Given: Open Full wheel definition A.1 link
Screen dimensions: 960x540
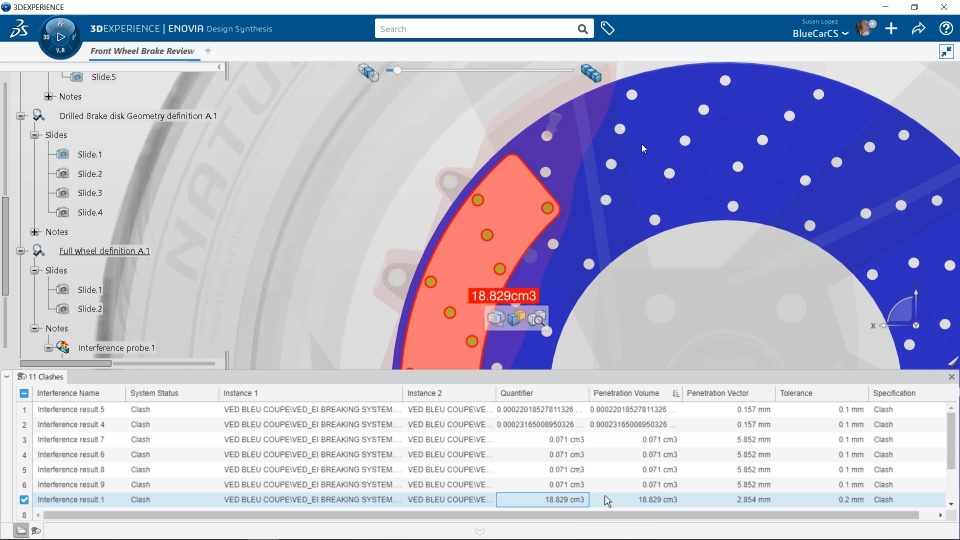Looking at the screenshot, I should (x=104, y=251).
